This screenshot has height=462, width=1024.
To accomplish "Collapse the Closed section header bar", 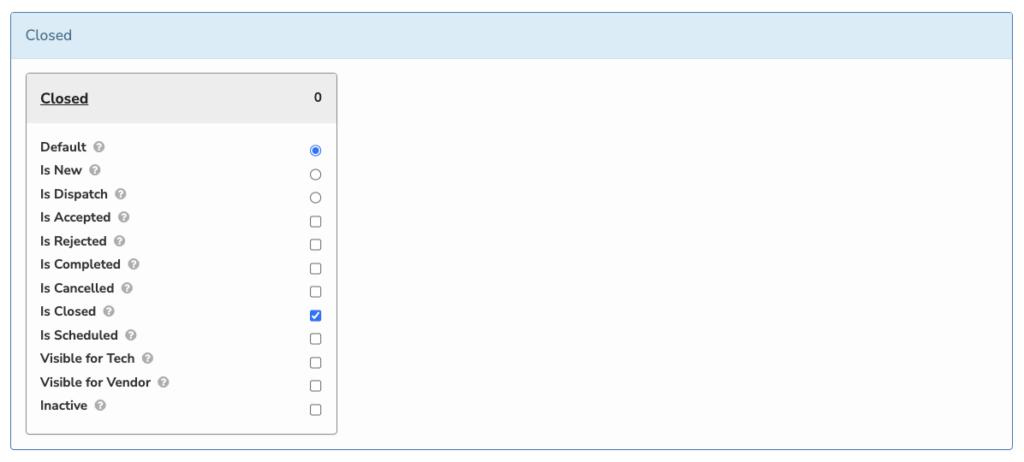I will point(511,36).
